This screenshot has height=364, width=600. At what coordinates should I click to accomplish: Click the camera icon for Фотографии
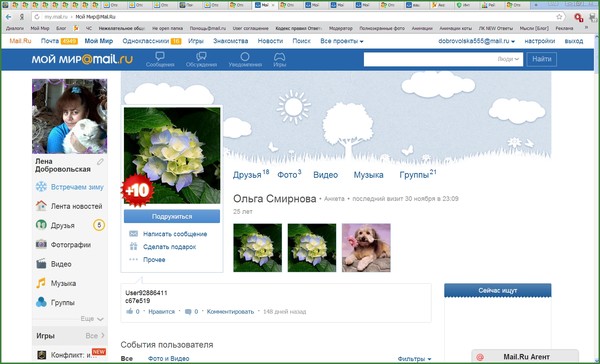[x=41, y=244]
